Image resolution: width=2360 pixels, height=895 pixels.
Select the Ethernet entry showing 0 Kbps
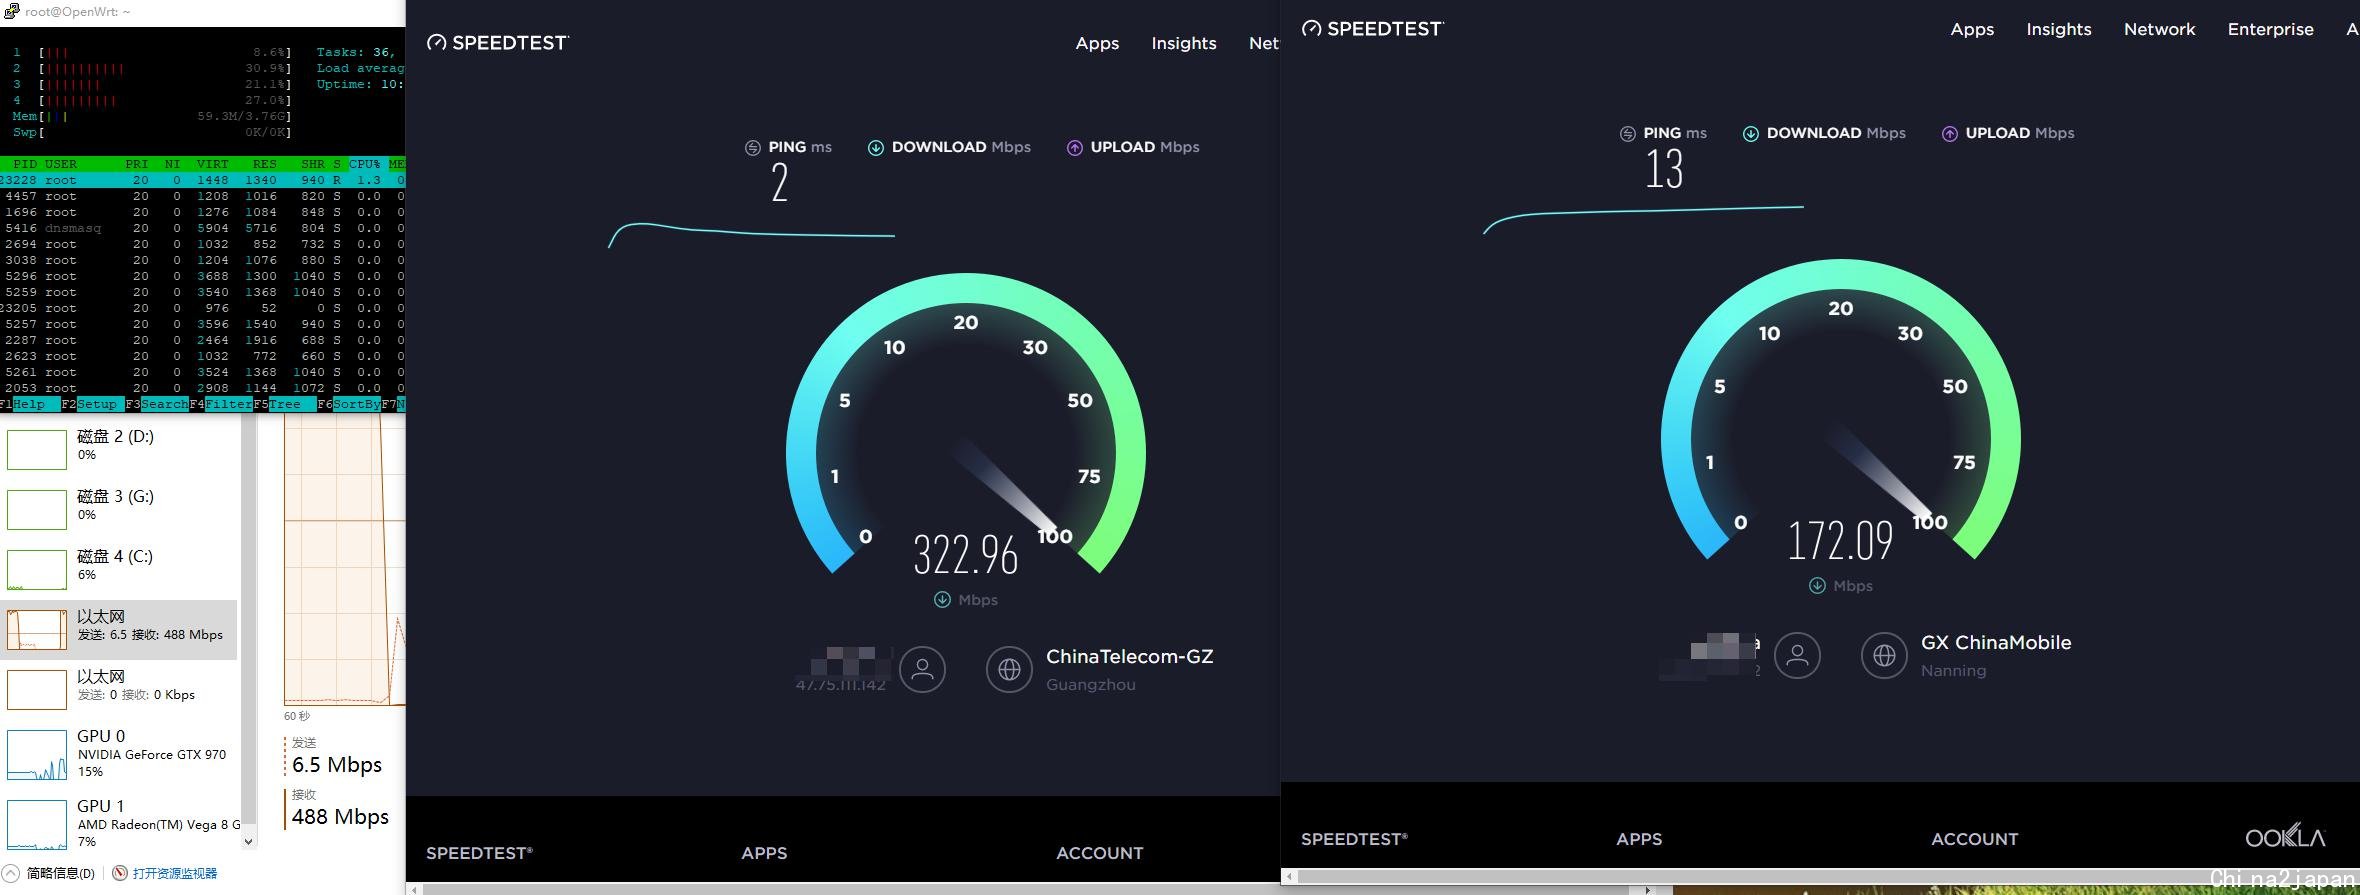click(x=120, y=689)
